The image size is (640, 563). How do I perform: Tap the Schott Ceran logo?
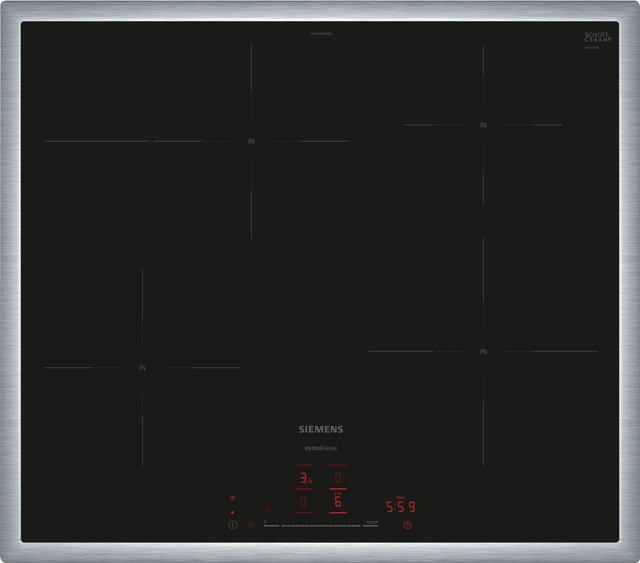598,38
